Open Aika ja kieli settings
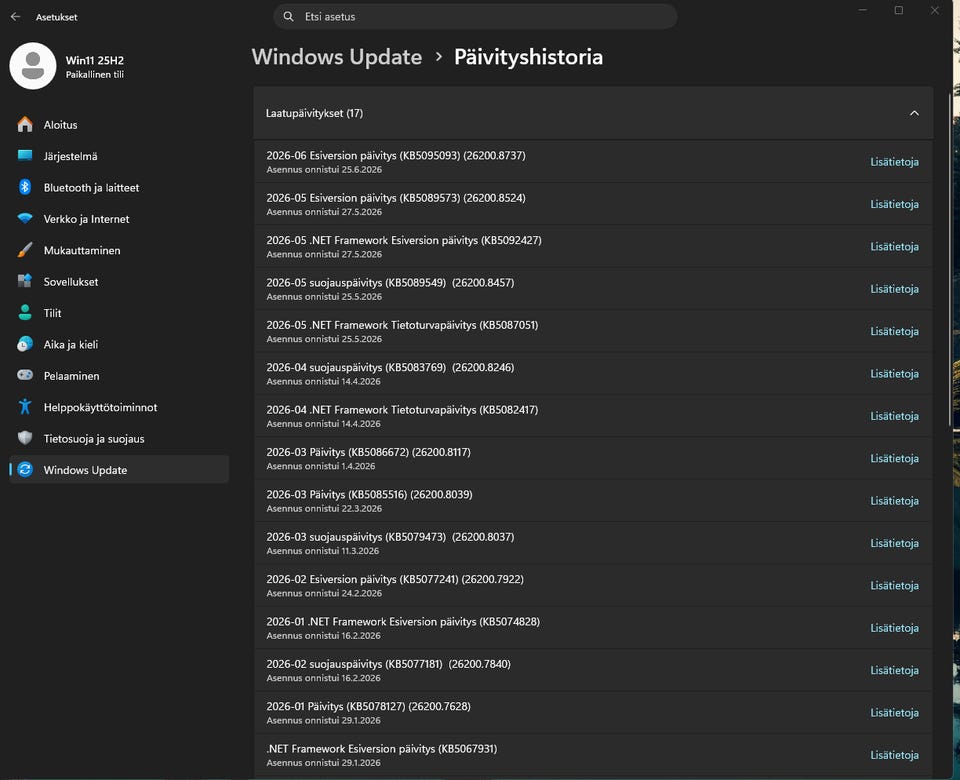The image size is (960, 780). [119, 345]
